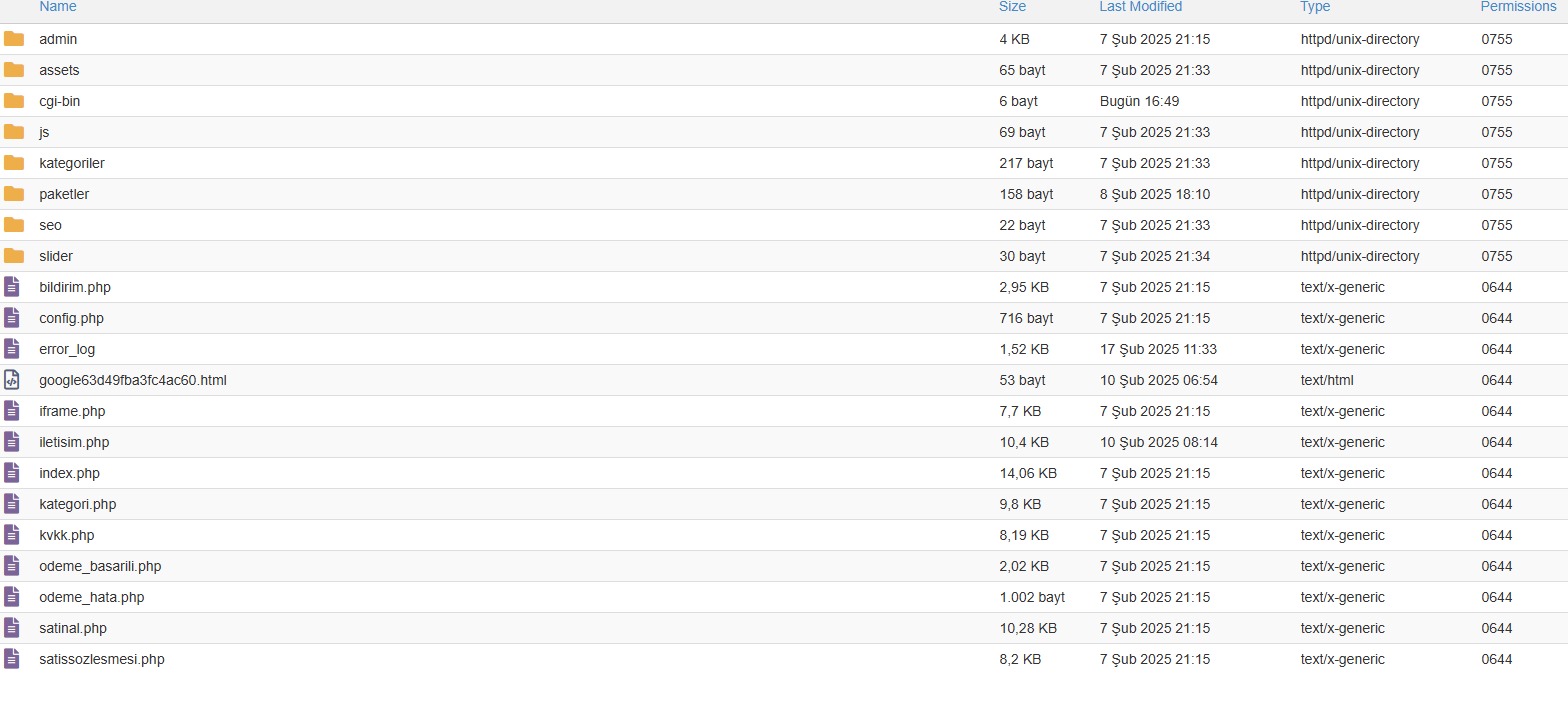
Task: Click the admin folder icon
Action: (13, 39)
